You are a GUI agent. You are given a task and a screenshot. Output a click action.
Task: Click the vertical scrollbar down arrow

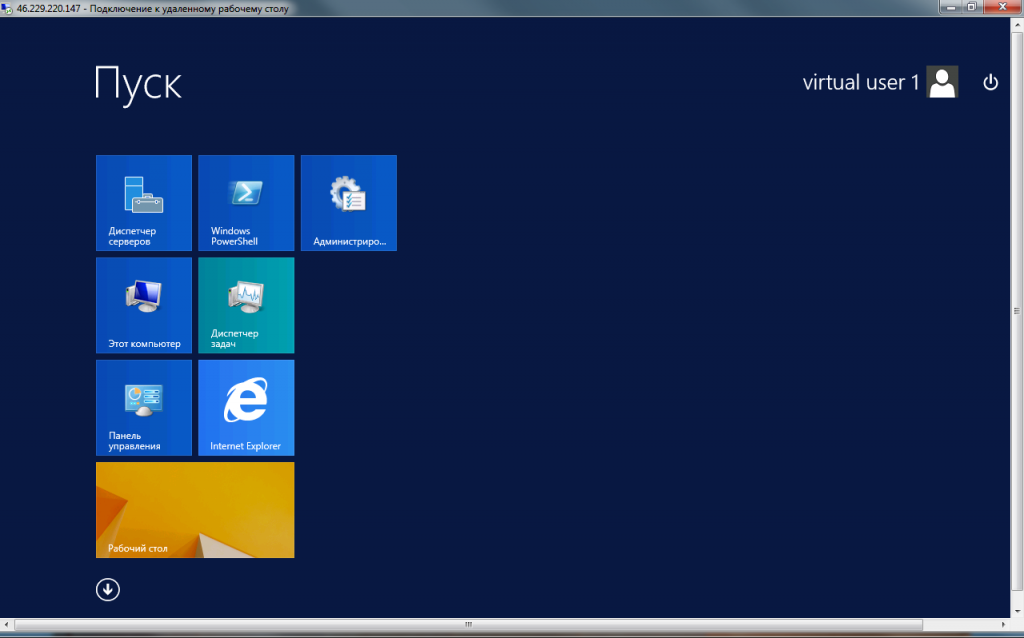click(x=1017, y=611)
